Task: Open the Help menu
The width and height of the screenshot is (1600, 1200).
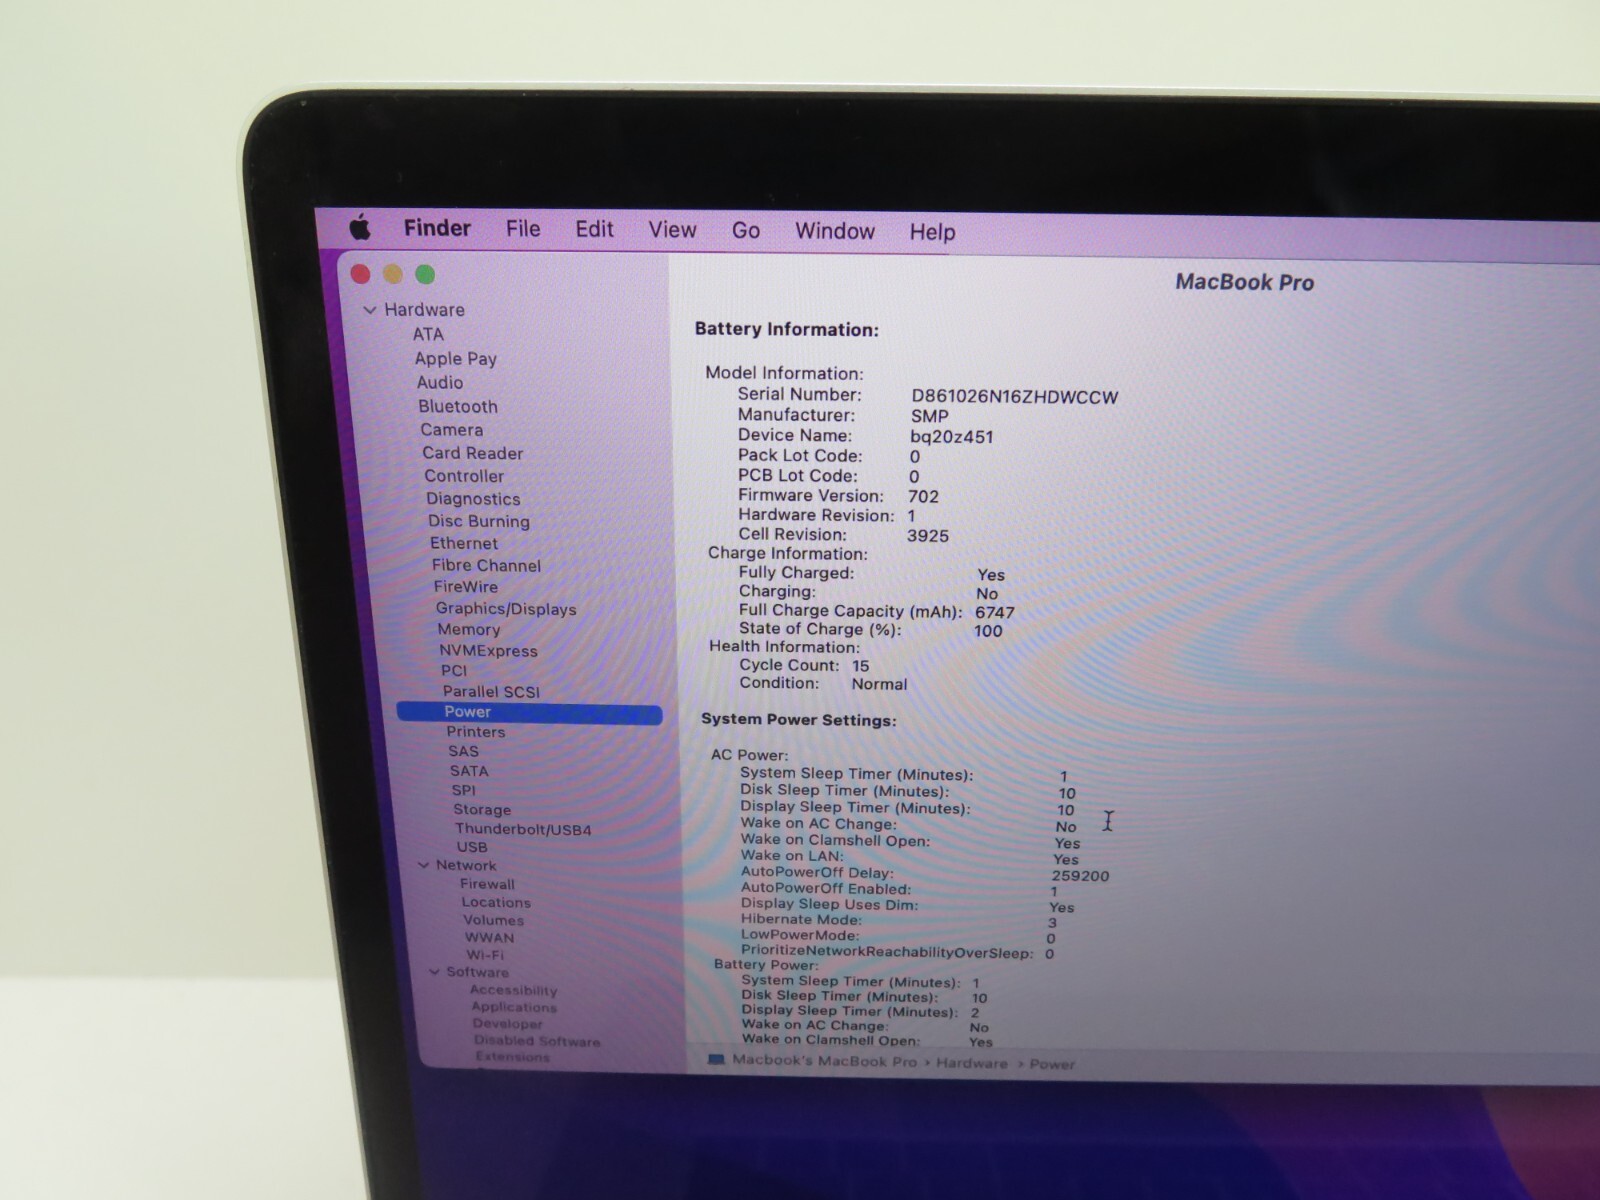Action: point(932,232)
